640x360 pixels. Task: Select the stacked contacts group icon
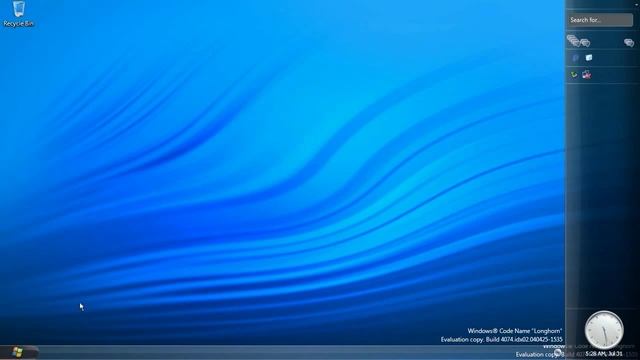573,41
